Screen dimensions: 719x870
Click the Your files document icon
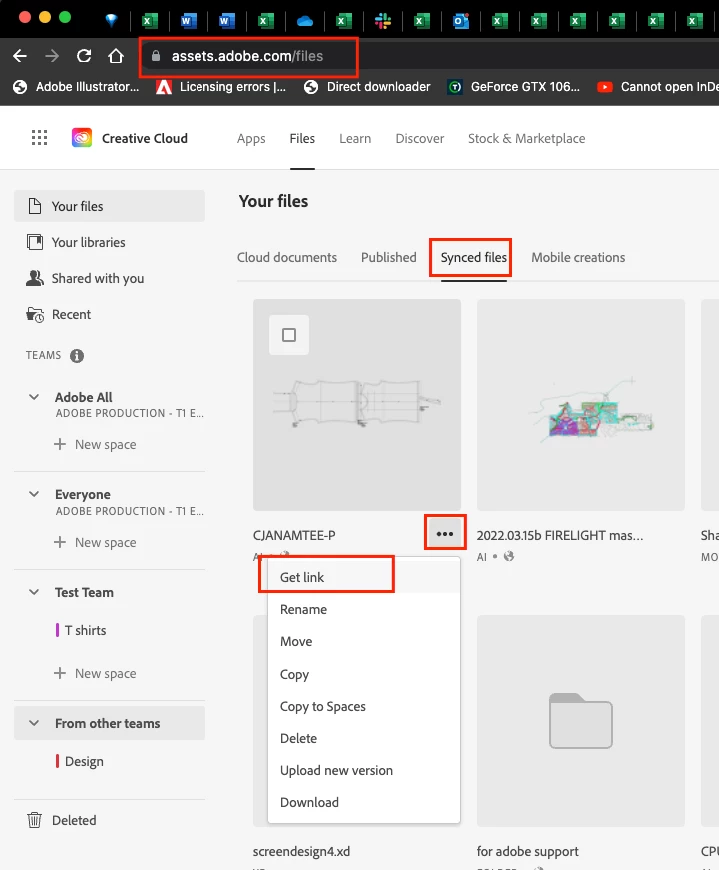[34, 206]
